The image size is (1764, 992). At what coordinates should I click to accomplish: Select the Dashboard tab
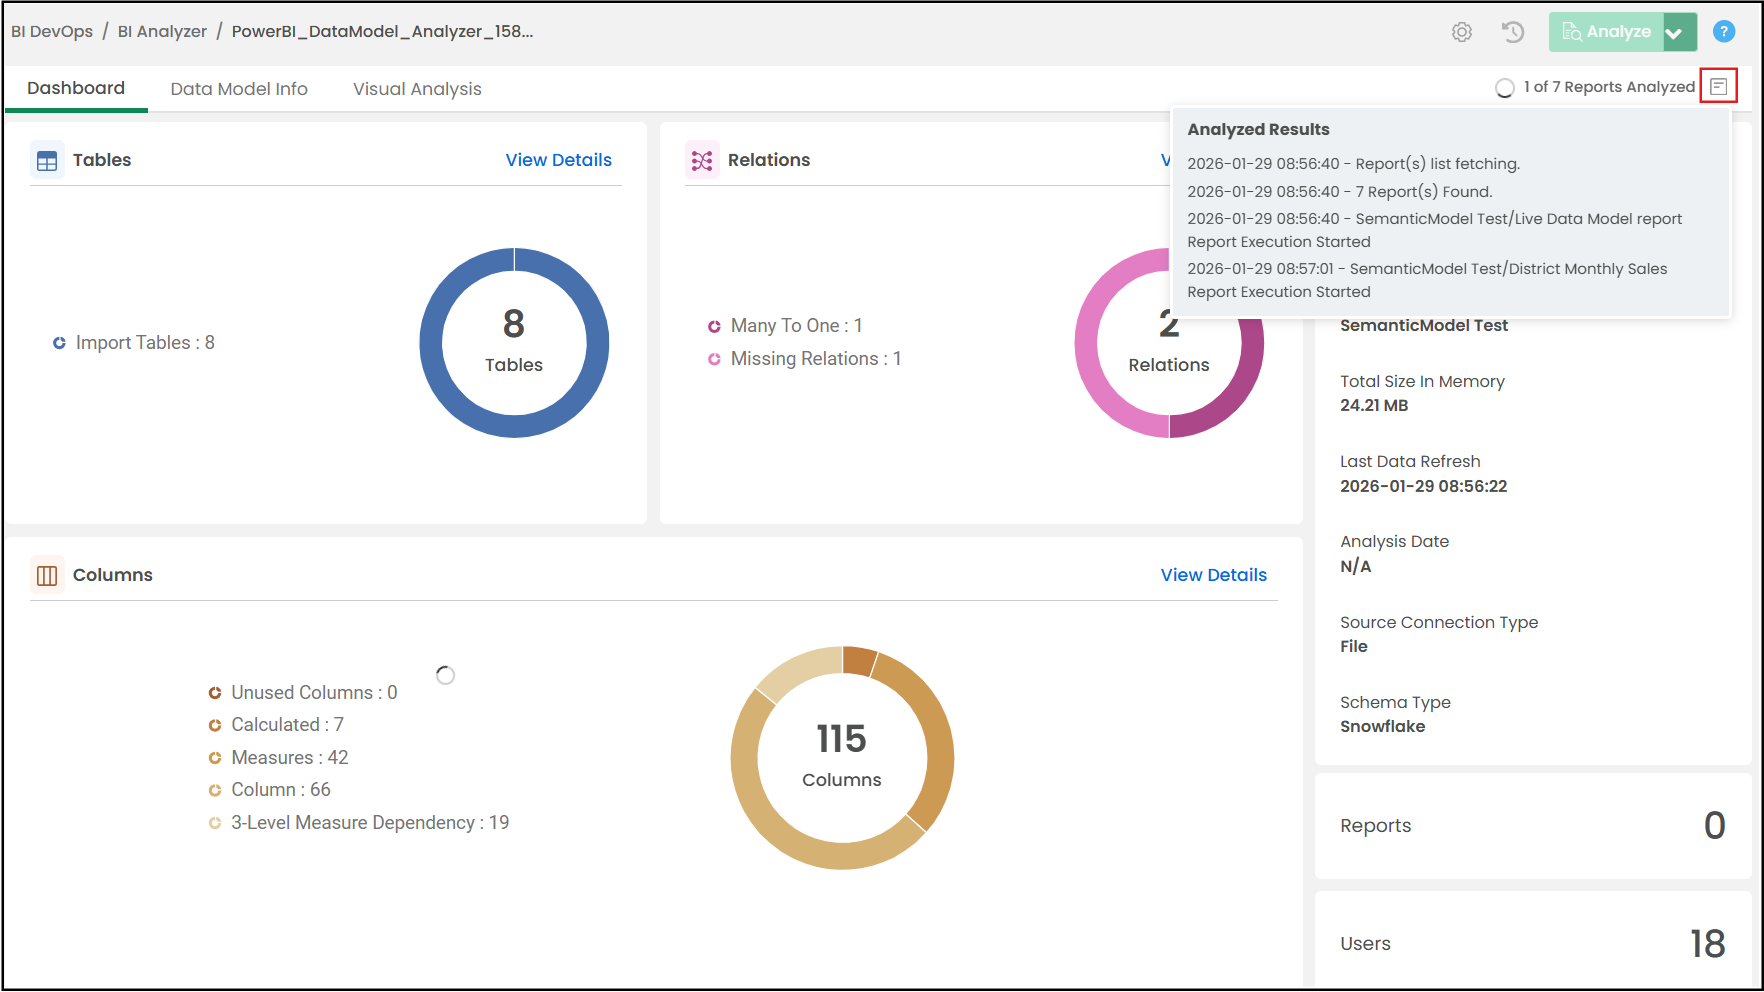76,88
